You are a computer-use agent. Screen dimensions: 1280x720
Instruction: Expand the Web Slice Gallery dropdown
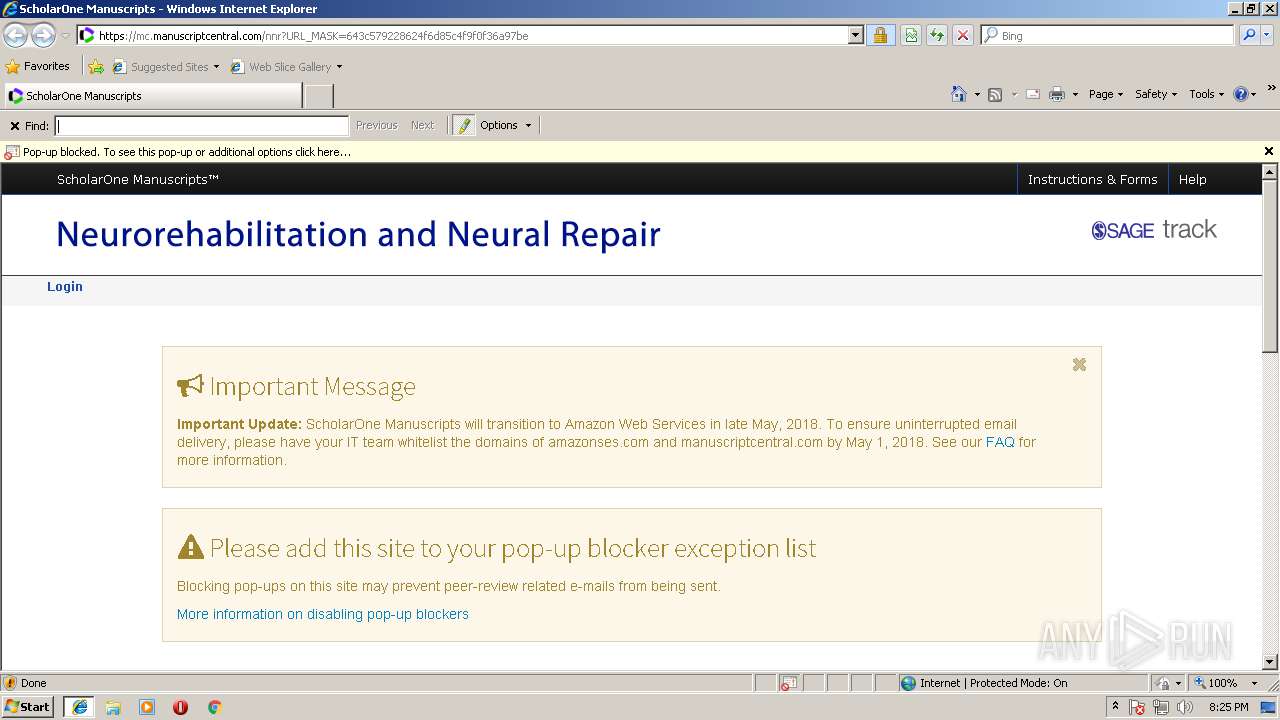[x=339, y=67]
